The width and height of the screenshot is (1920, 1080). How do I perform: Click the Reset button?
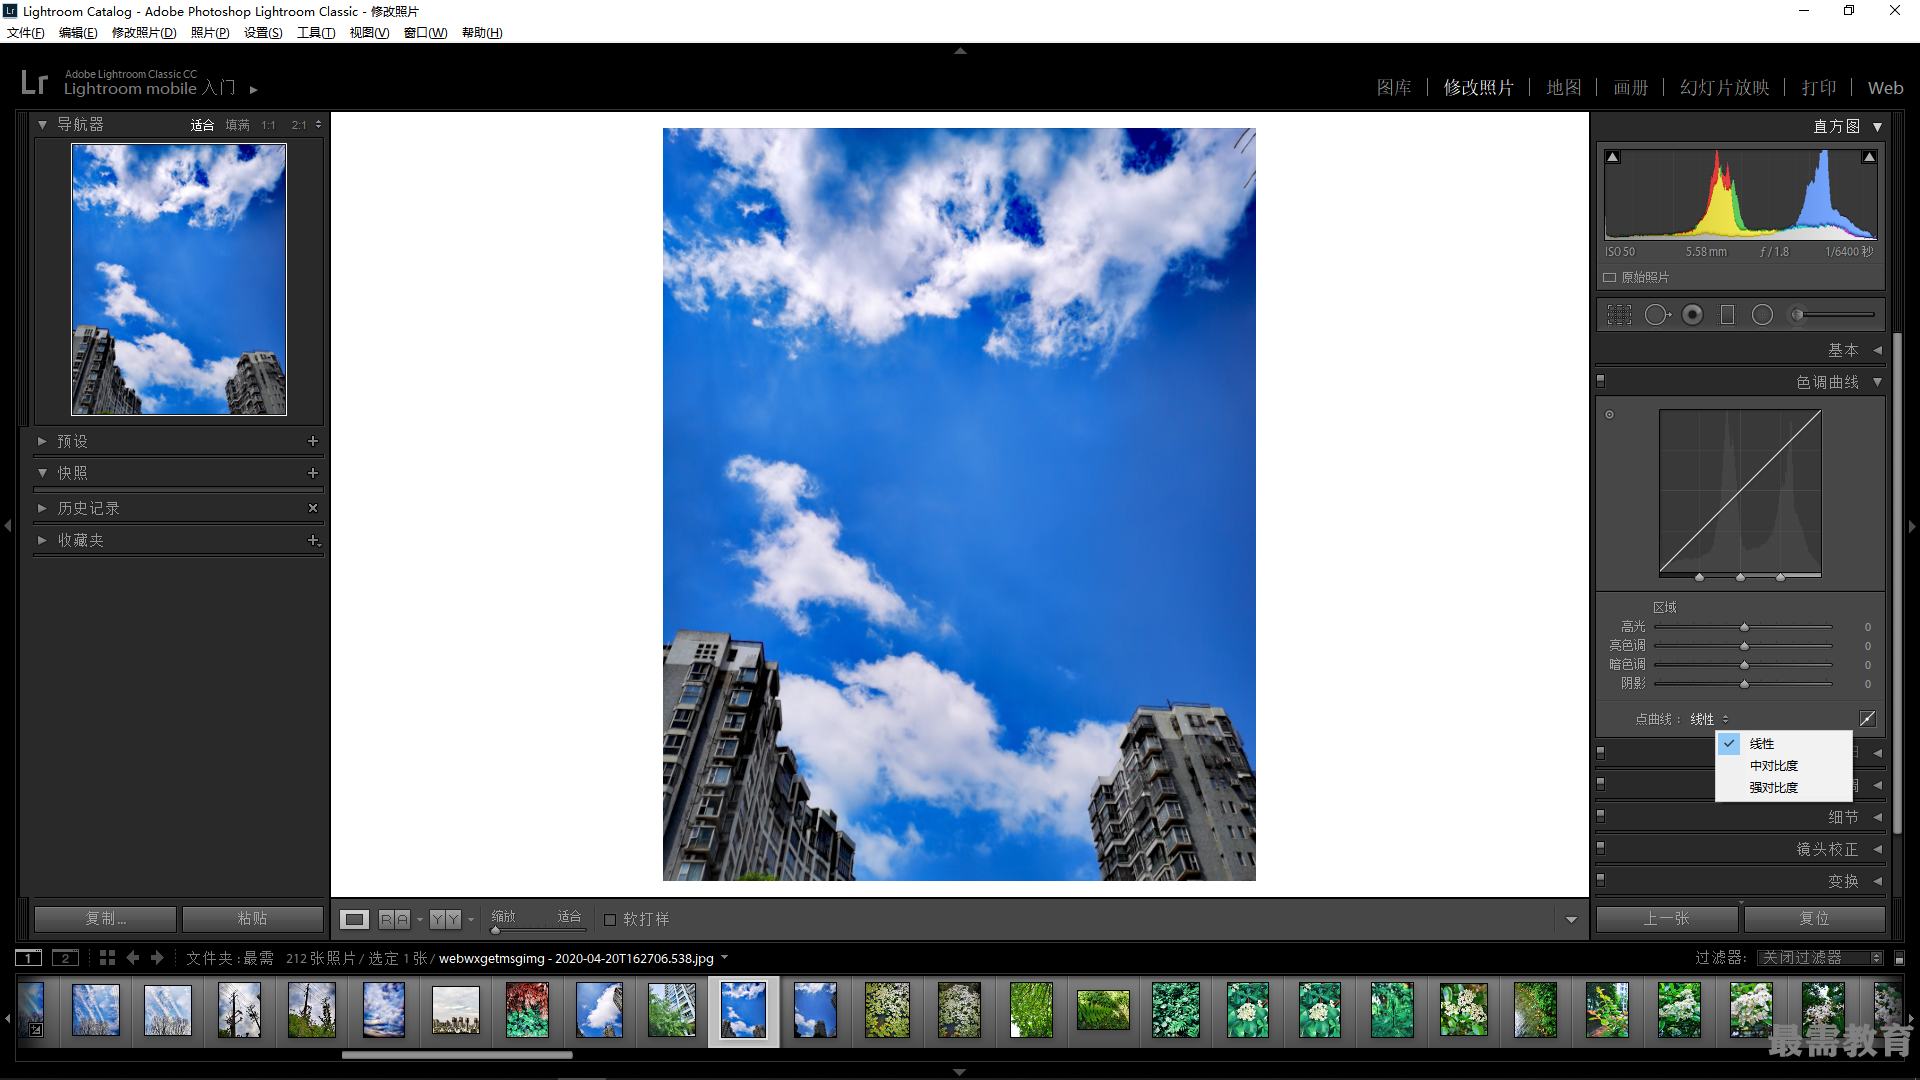pos(1814,919)
